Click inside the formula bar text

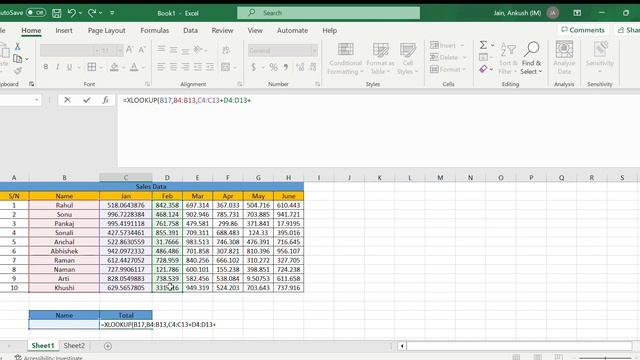187,100
